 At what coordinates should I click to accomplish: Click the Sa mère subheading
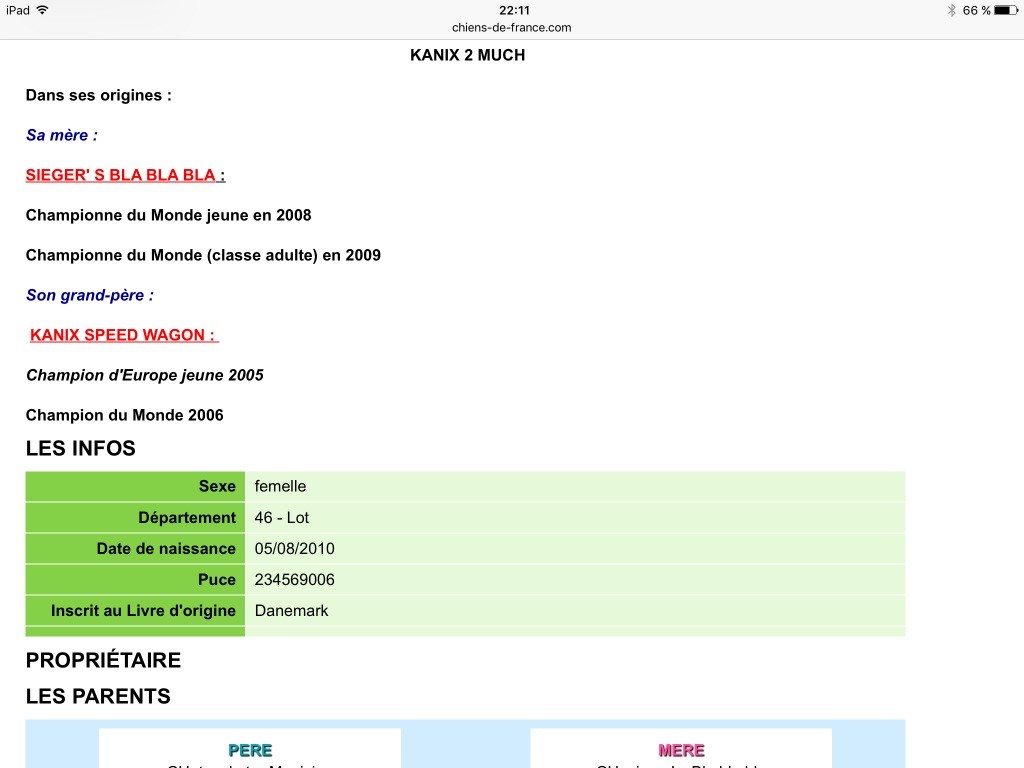pos(62,135)
